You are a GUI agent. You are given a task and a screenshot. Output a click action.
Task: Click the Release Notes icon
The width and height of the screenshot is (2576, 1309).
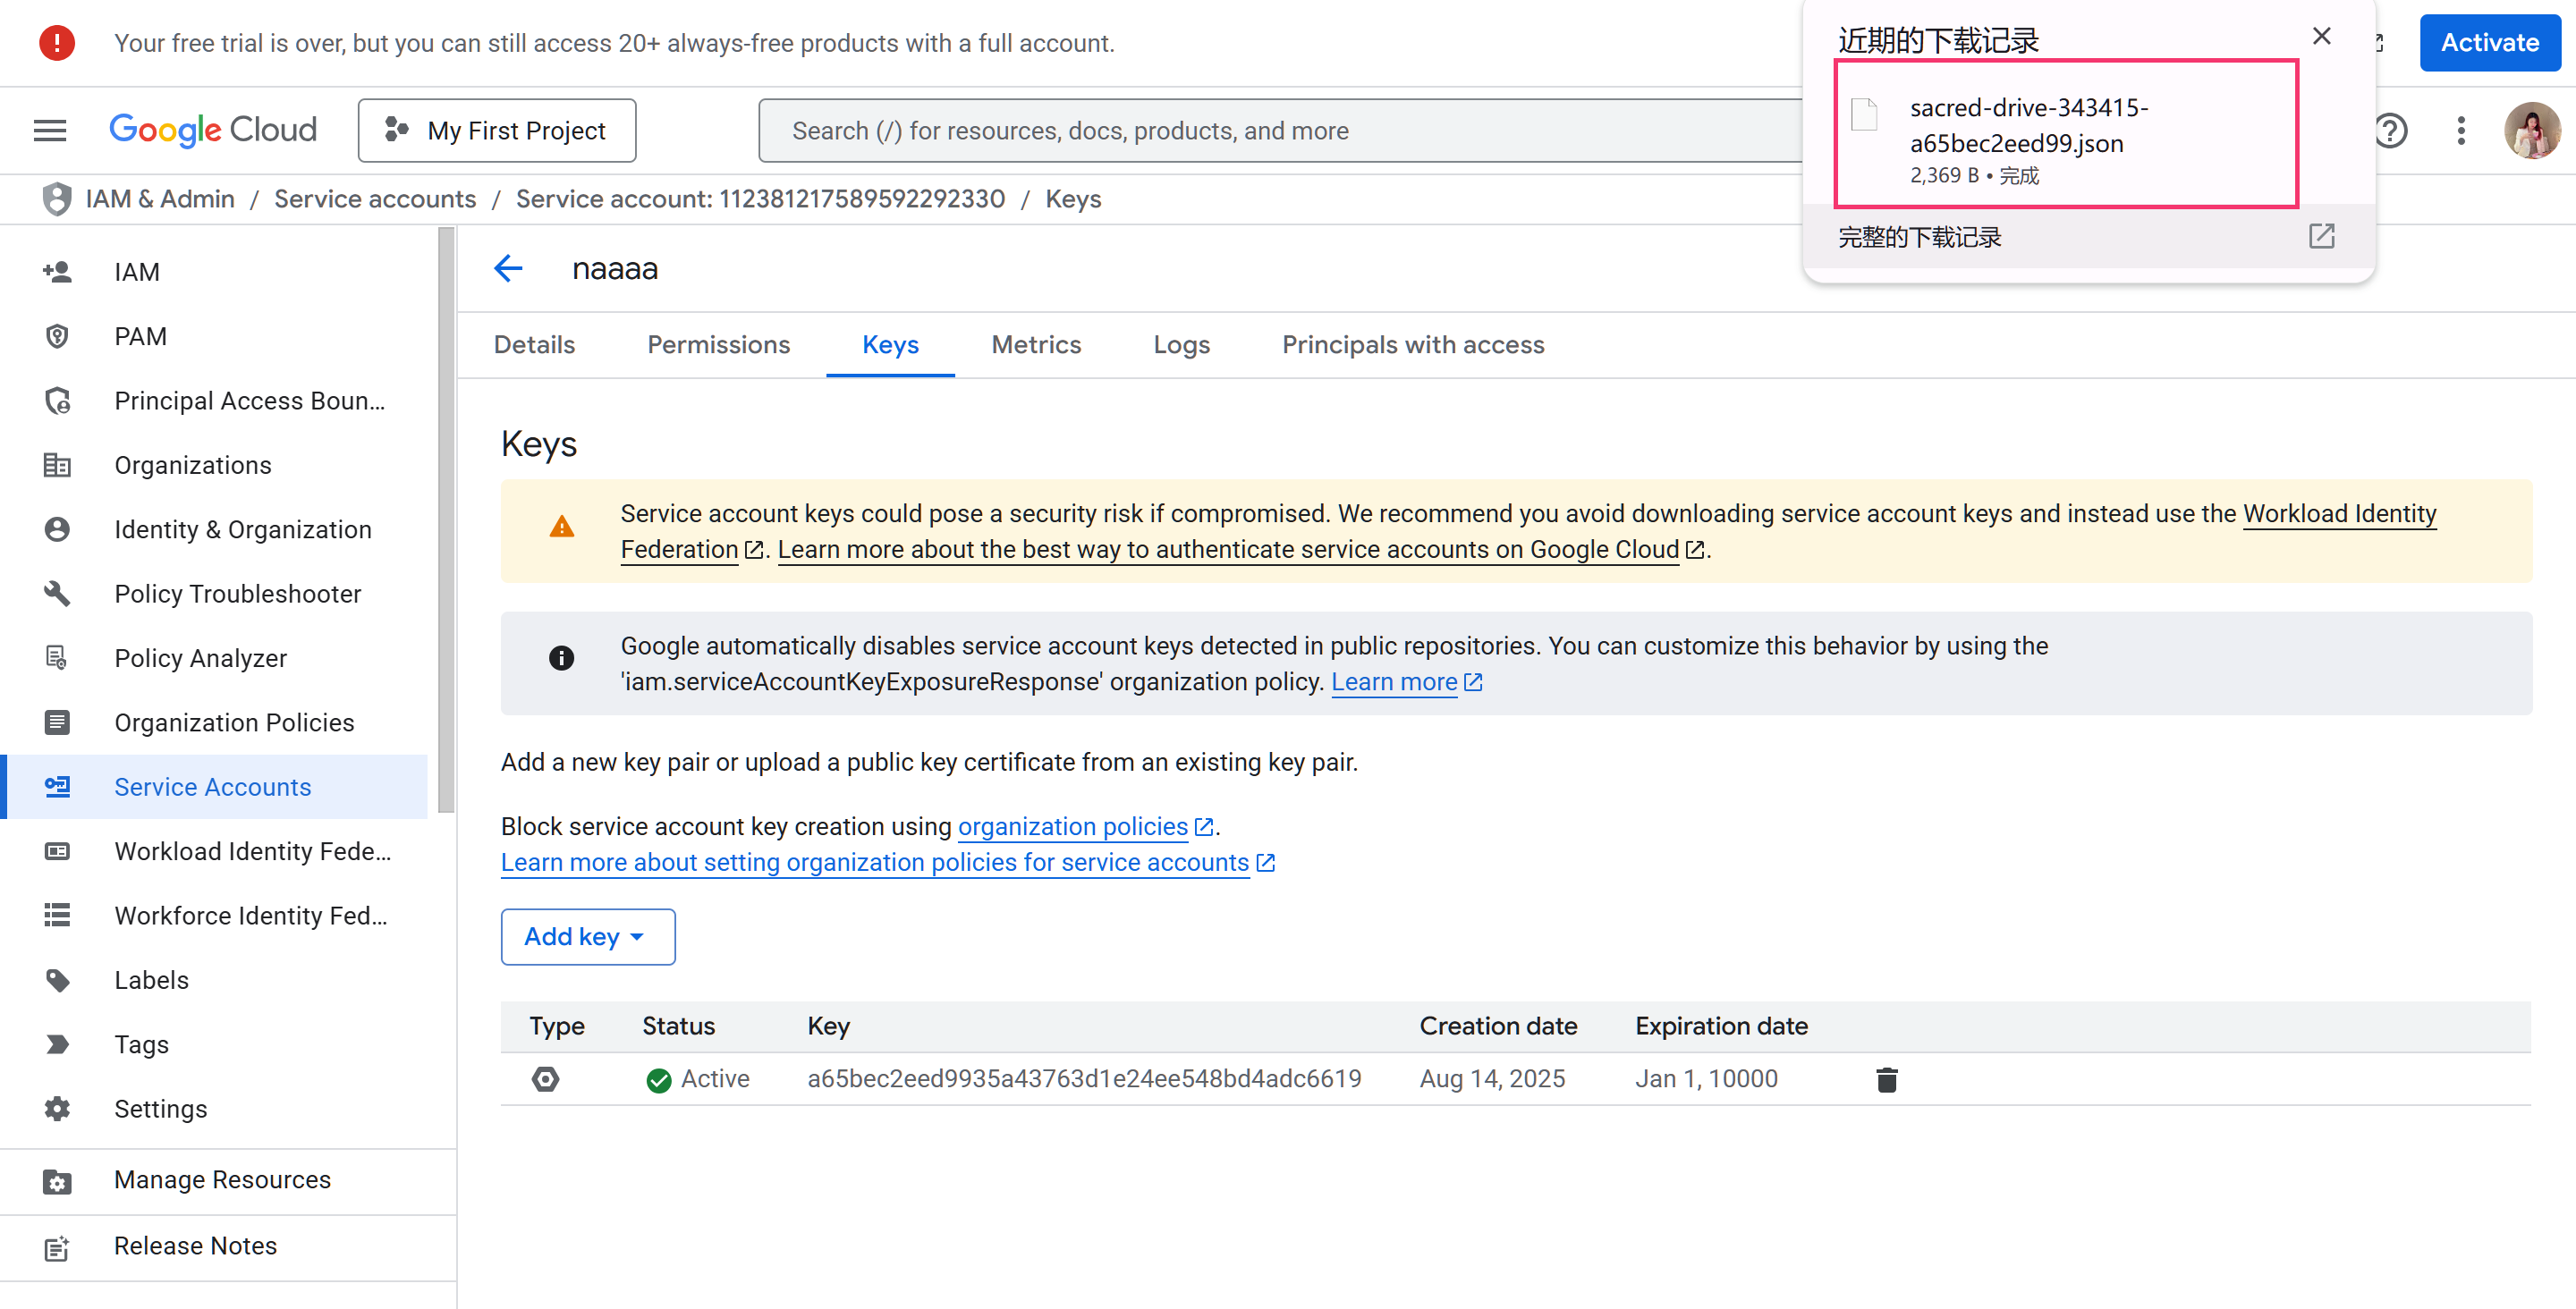tap(57, 1247)
